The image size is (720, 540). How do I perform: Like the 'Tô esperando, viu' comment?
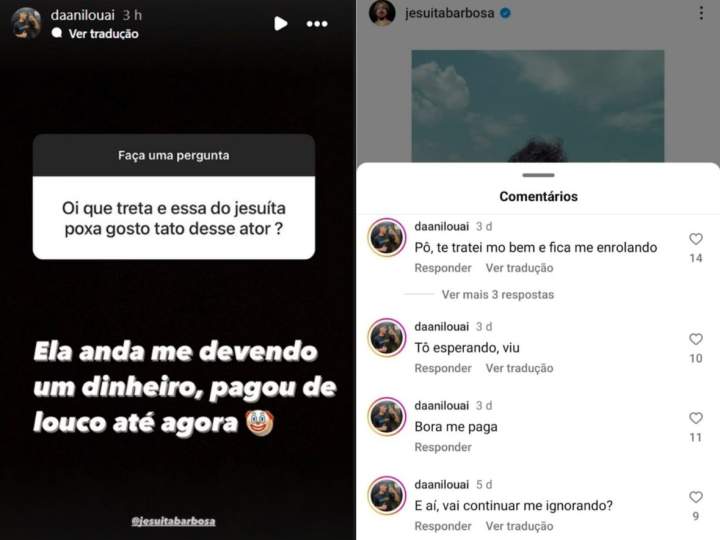696,339
